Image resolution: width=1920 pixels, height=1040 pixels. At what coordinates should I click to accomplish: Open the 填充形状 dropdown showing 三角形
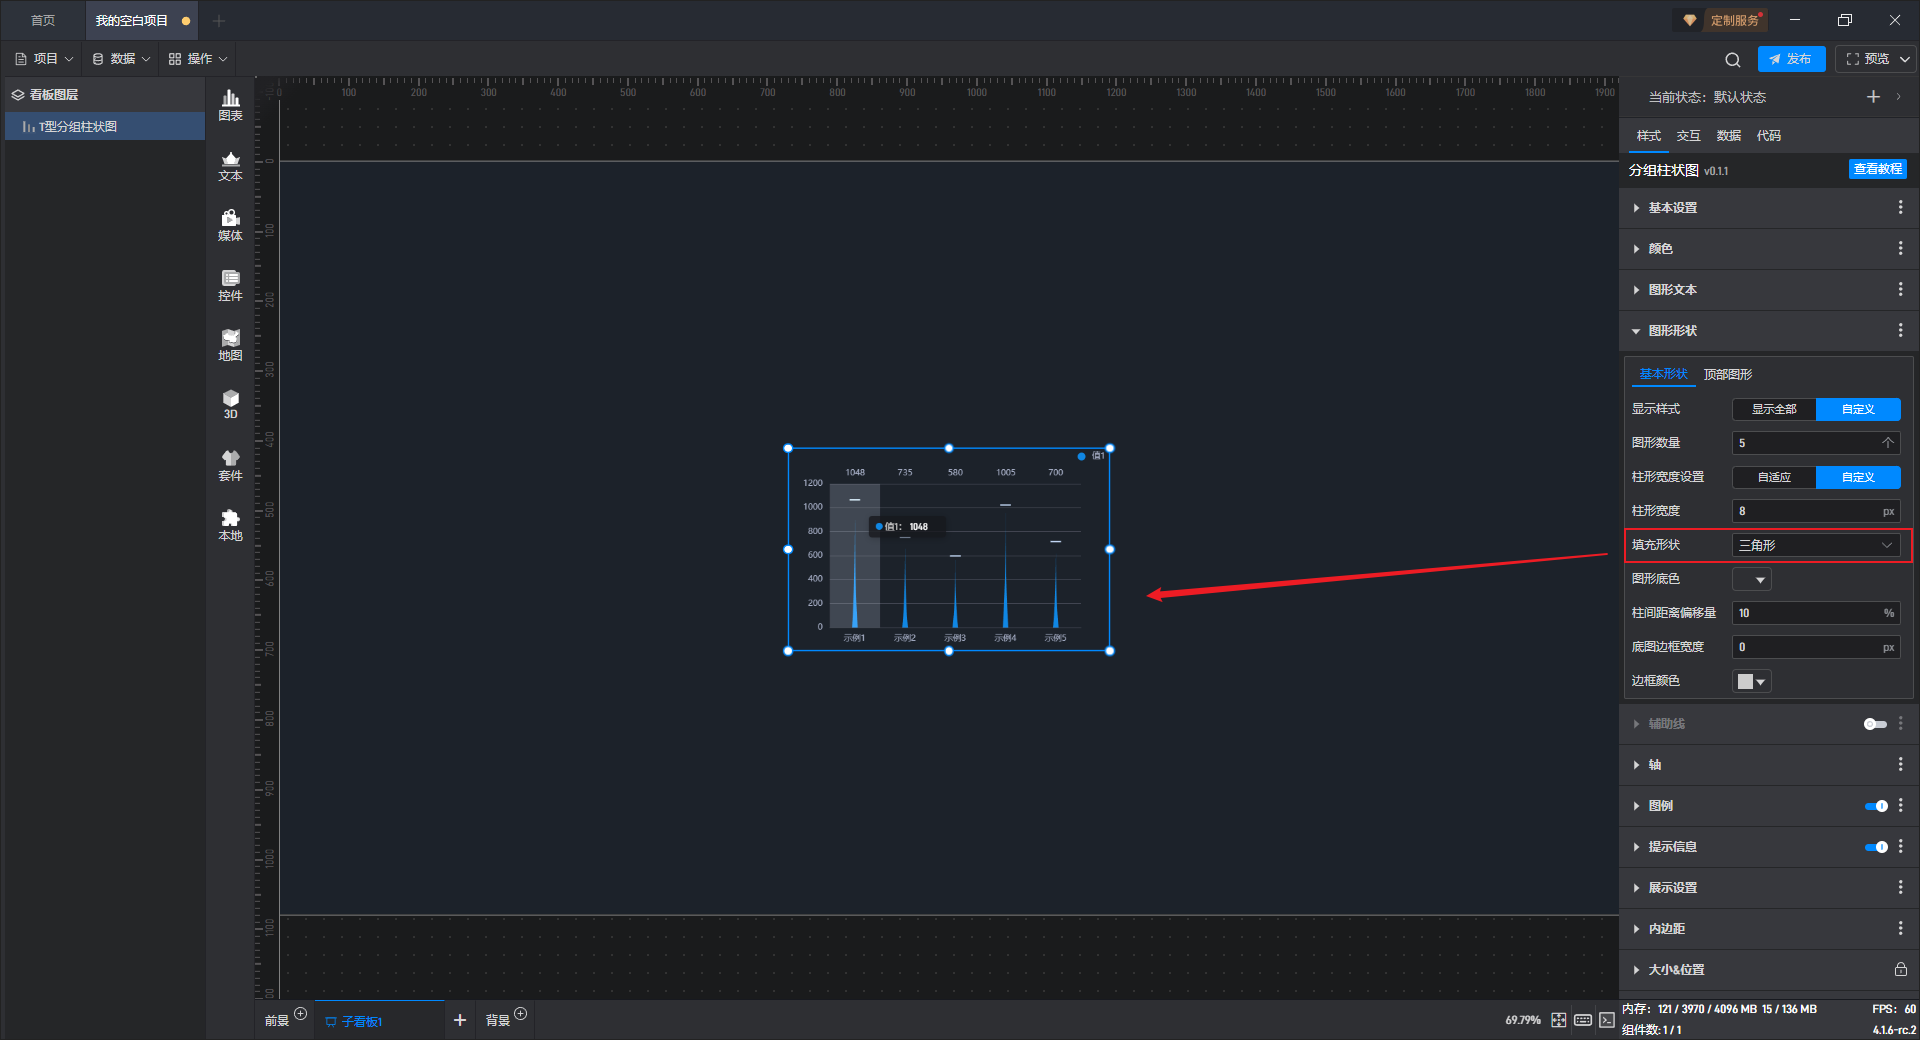(1816, 545)
